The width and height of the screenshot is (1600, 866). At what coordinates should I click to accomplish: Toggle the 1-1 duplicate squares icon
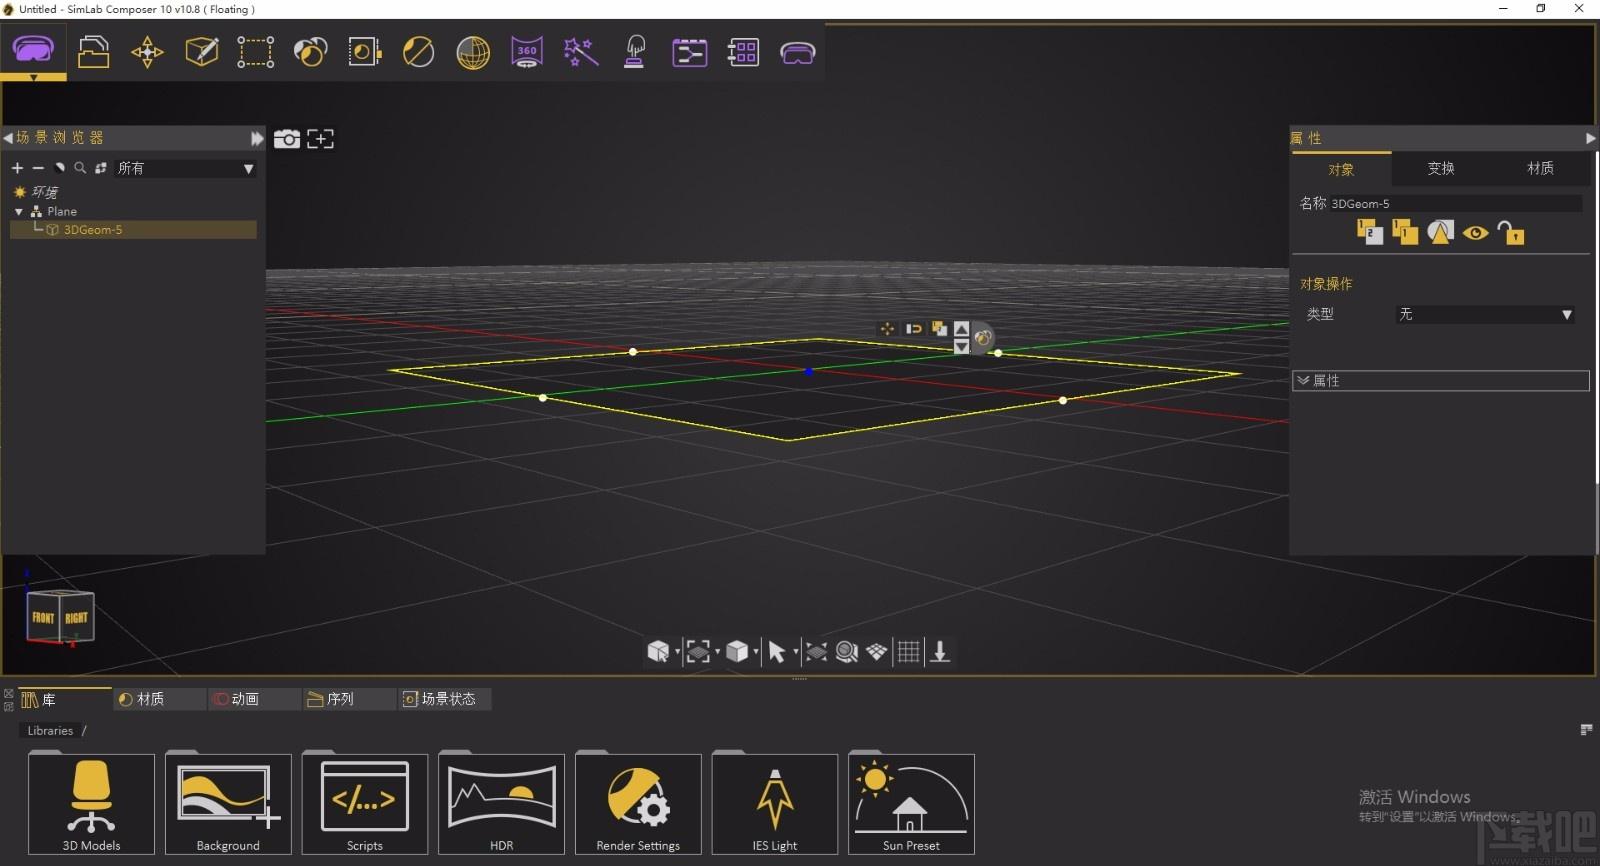point(1405,232)
